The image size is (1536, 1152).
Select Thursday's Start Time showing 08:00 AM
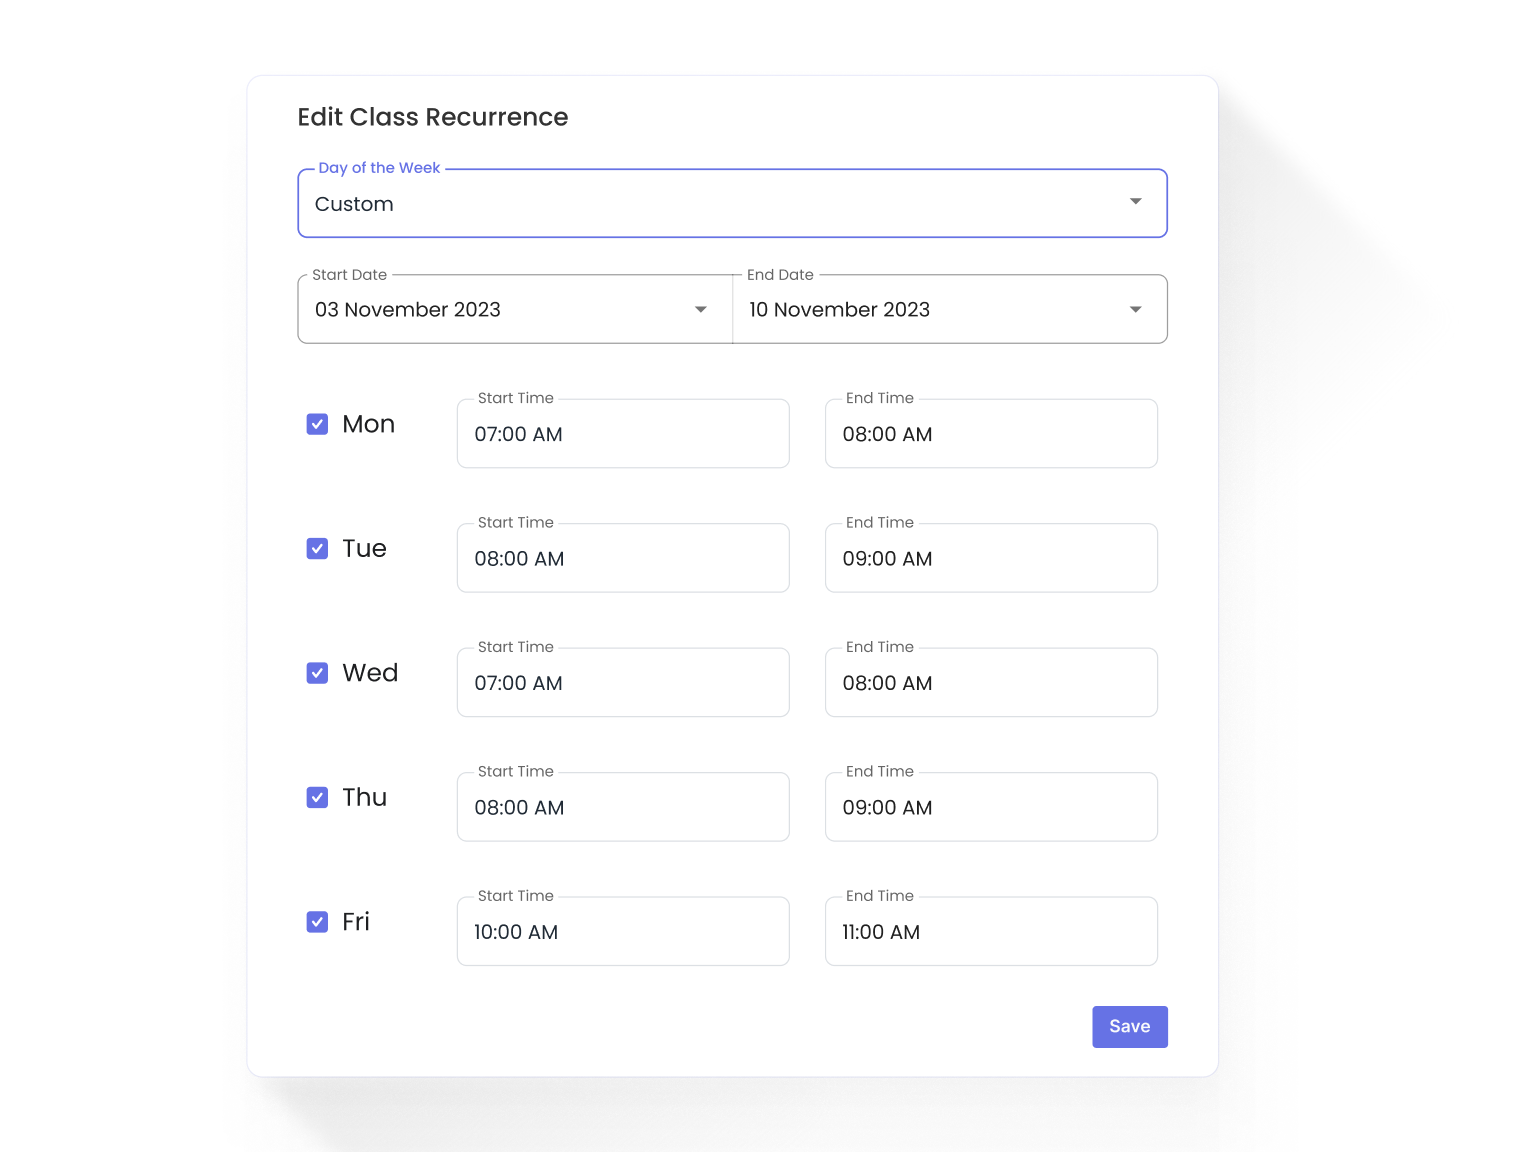click(622, 807)
